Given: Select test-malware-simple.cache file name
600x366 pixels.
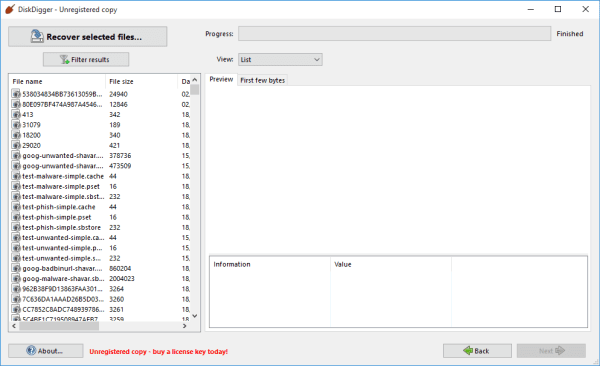Looking at the screenshot, I should click(x=63, y=176).
